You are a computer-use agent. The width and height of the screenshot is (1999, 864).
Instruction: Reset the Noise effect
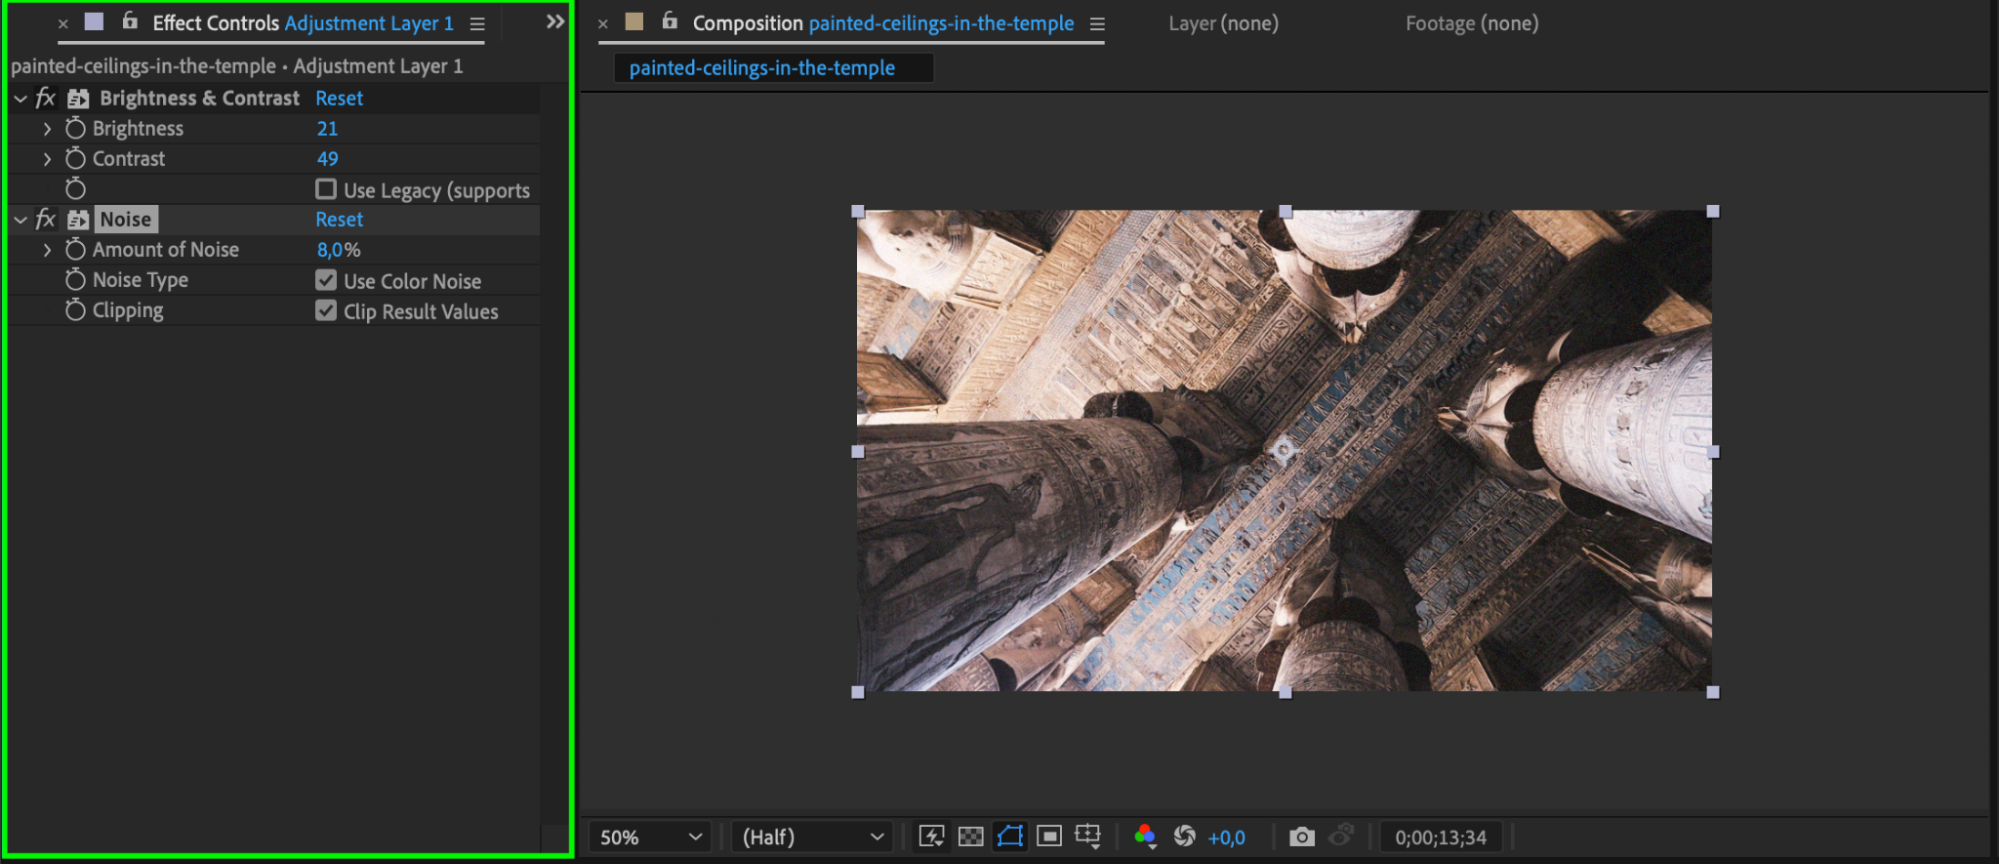339,219
